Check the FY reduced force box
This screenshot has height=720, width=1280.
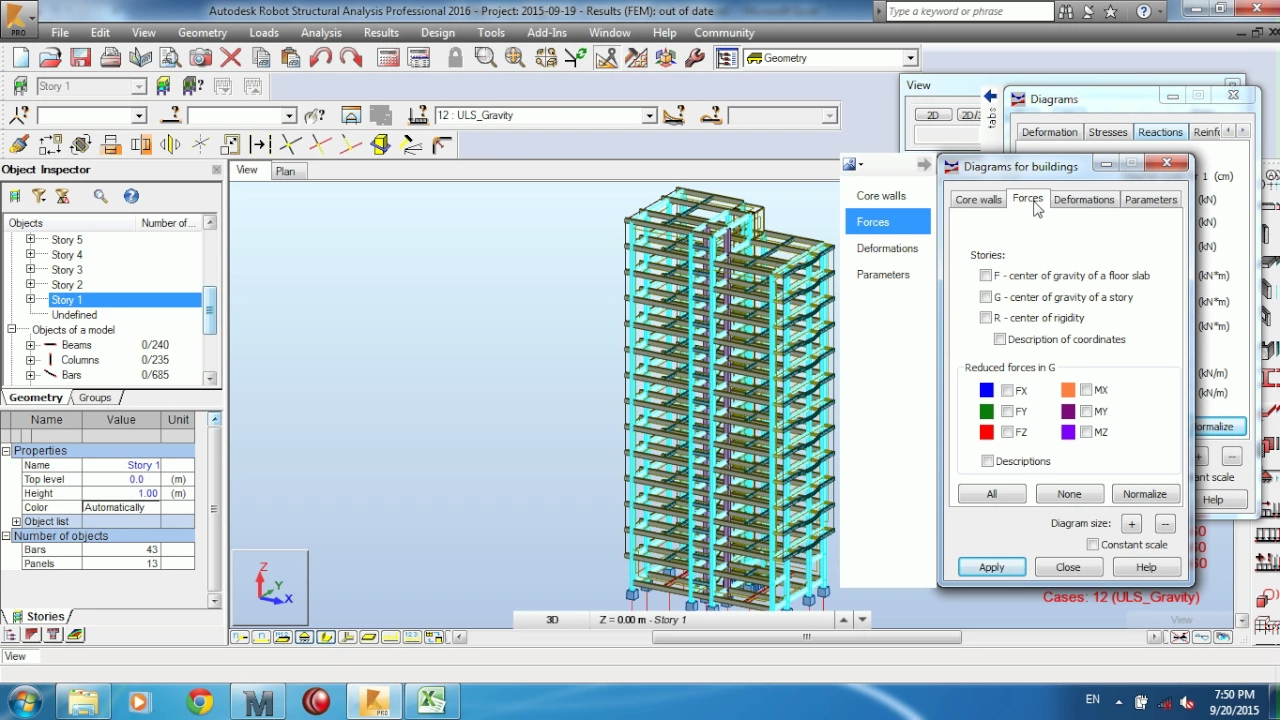[x=1007, y=411]
